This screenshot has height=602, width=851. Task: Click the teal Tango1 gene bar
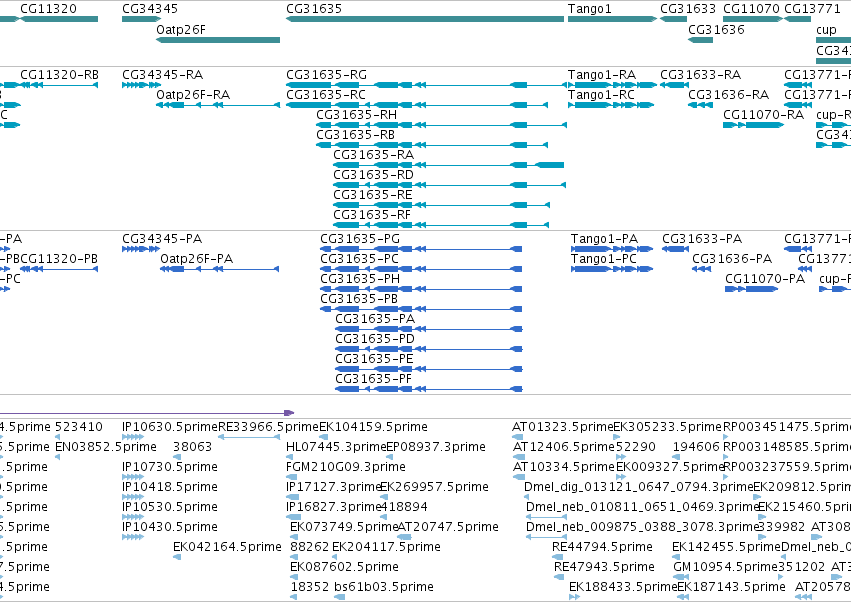click(612, 19)
